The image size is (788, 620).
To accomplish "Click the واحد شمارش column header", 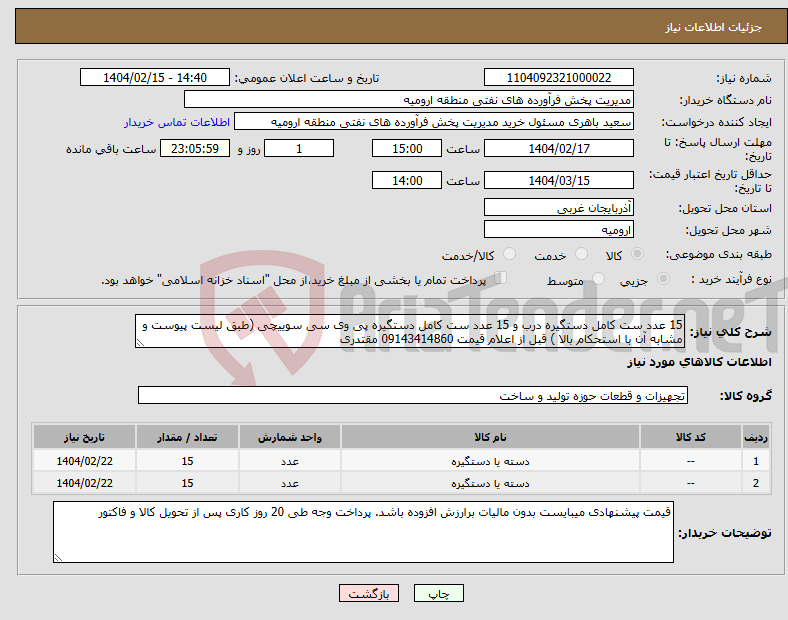I will (x=290, y=437).
